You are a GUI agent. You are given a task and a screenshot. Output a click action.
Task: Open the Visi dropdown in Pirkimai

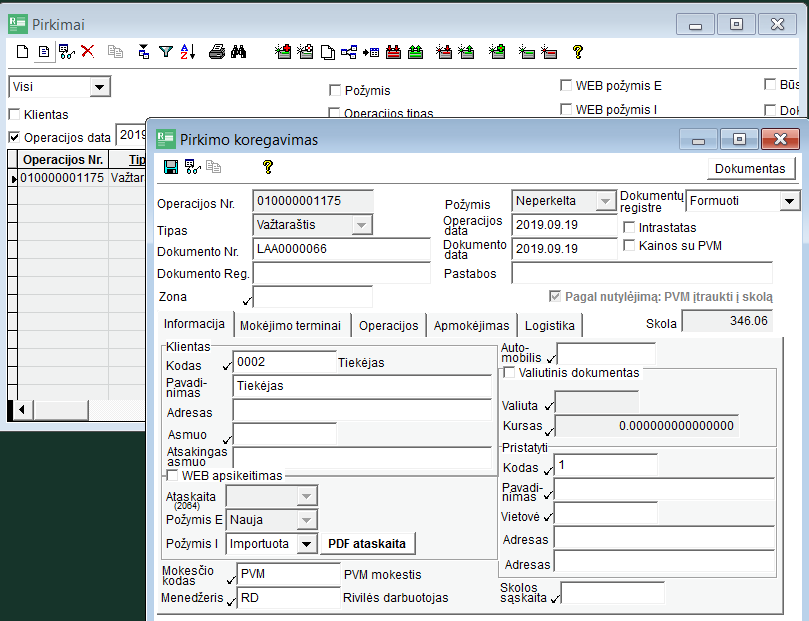pos(100,87)
